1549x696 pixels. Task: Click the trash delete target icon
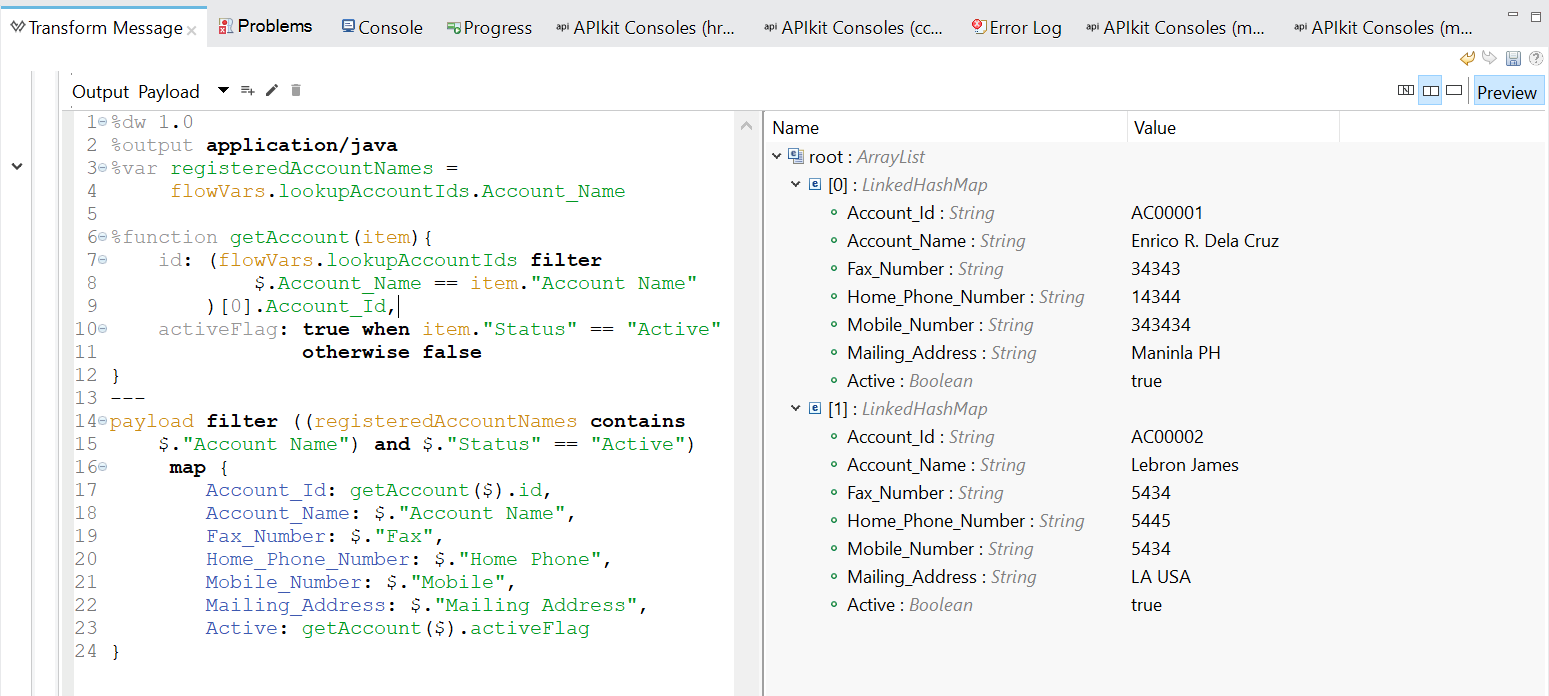pyautogui.click(x=296, y=91)
